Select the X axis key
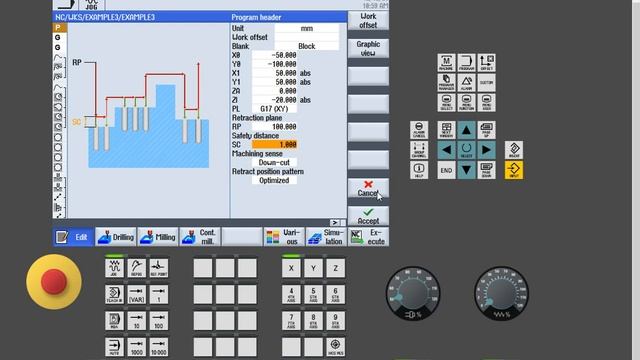The height and width of the screenshot is (360, 640). 291,268
